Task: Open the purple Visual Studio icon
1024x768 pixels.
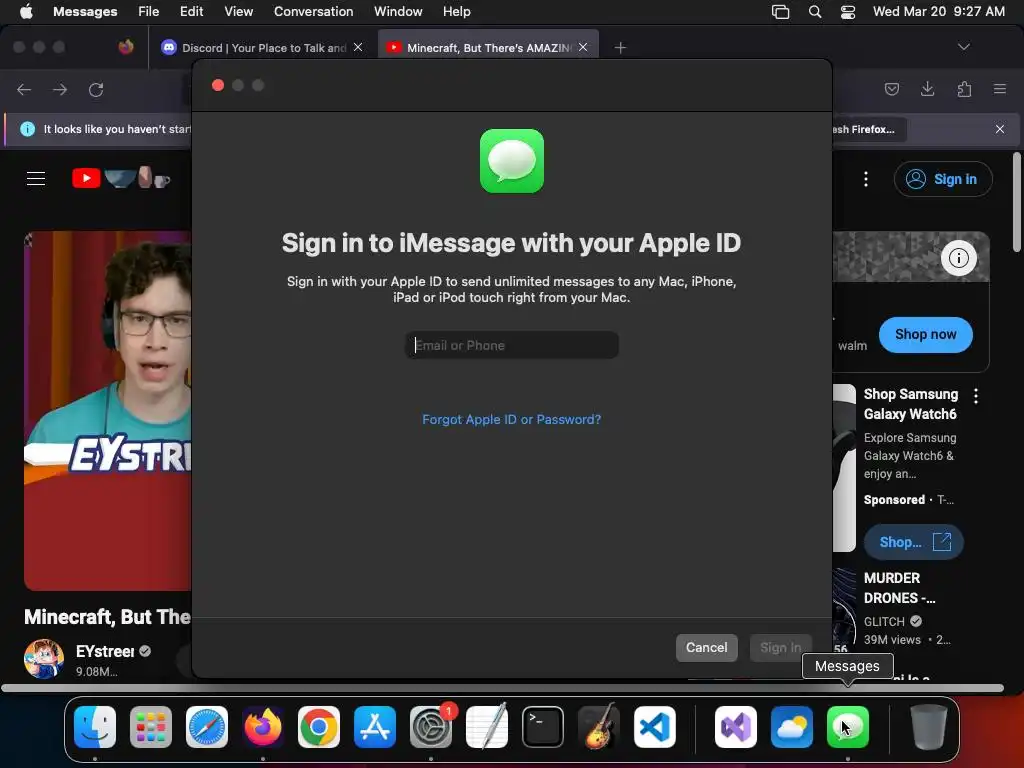Action: coord(736,727)
